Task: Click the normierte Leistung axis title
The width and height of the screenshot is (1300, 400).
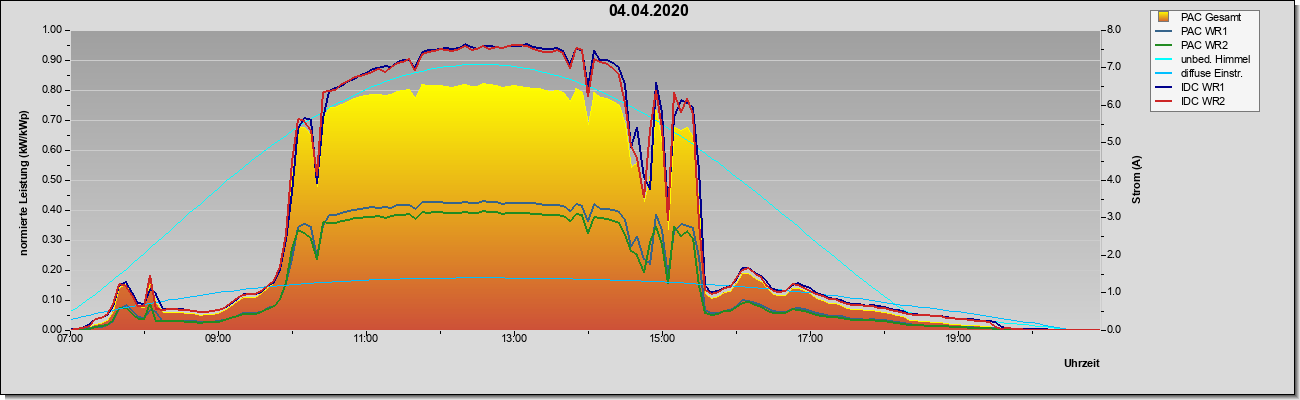Action: pos(22,180)
